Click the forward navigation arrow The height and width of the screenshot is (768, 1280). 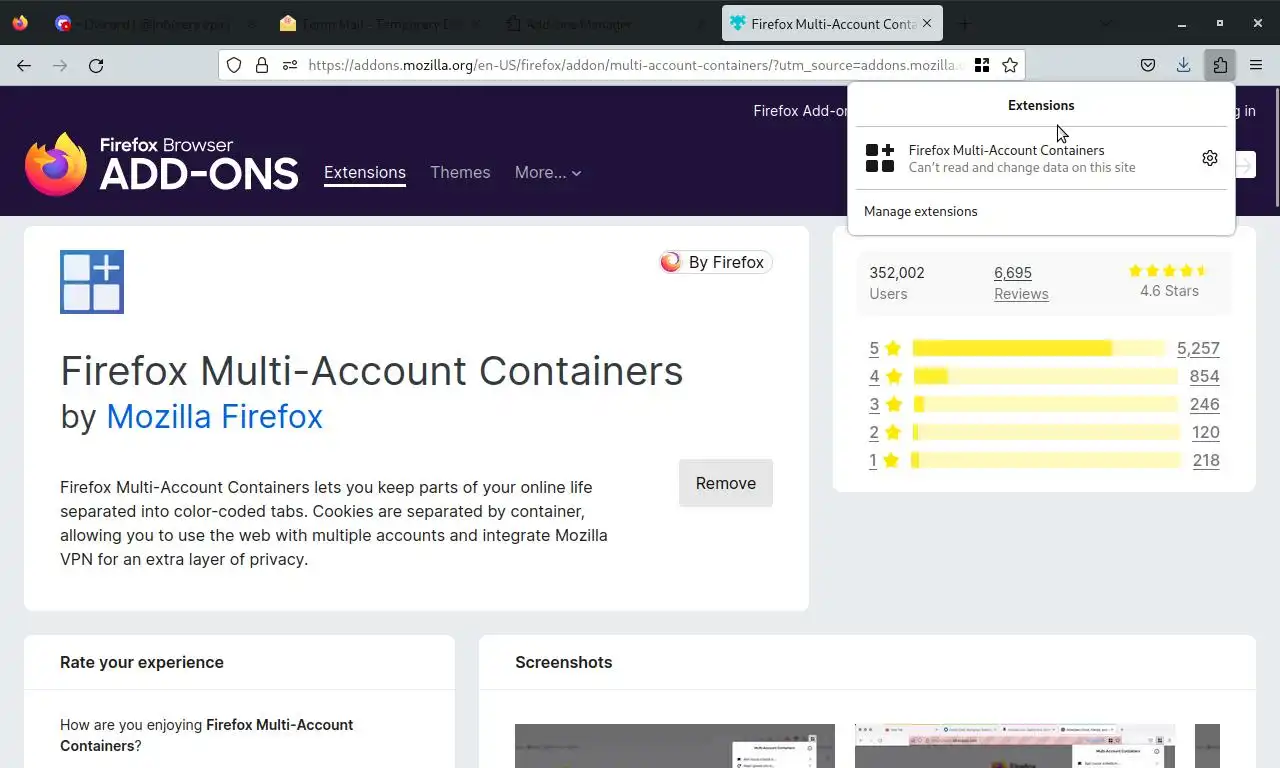(x=60, y=66)
